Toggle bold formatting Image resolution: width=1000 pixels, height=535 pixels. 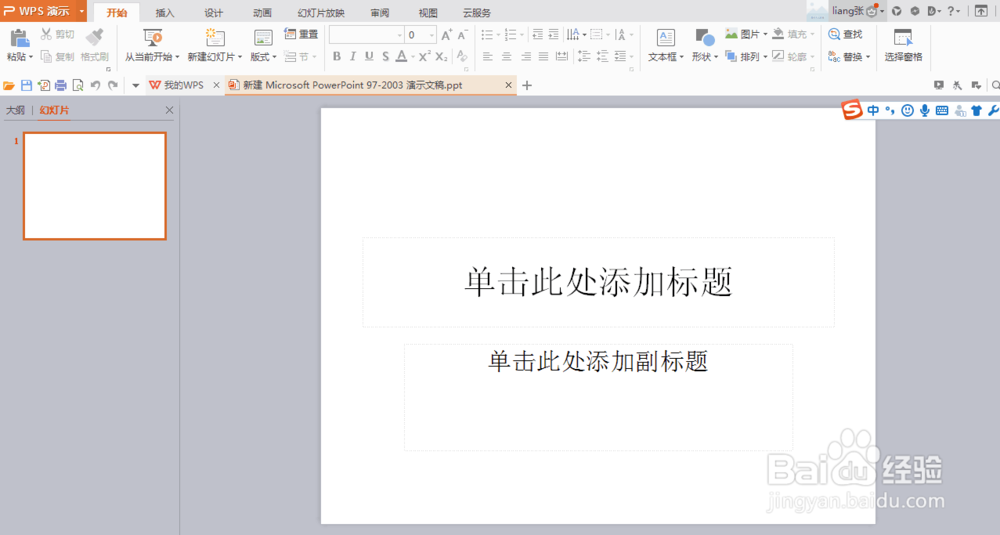pyautogui.click(x=337, y=57)
